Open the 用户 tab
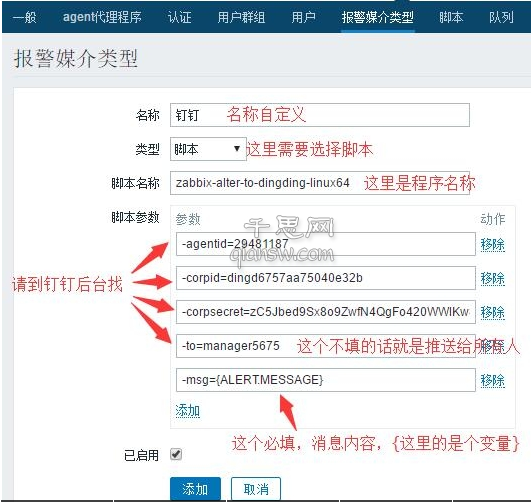Viewport: 531px width, 502px height. pos(303,17)
